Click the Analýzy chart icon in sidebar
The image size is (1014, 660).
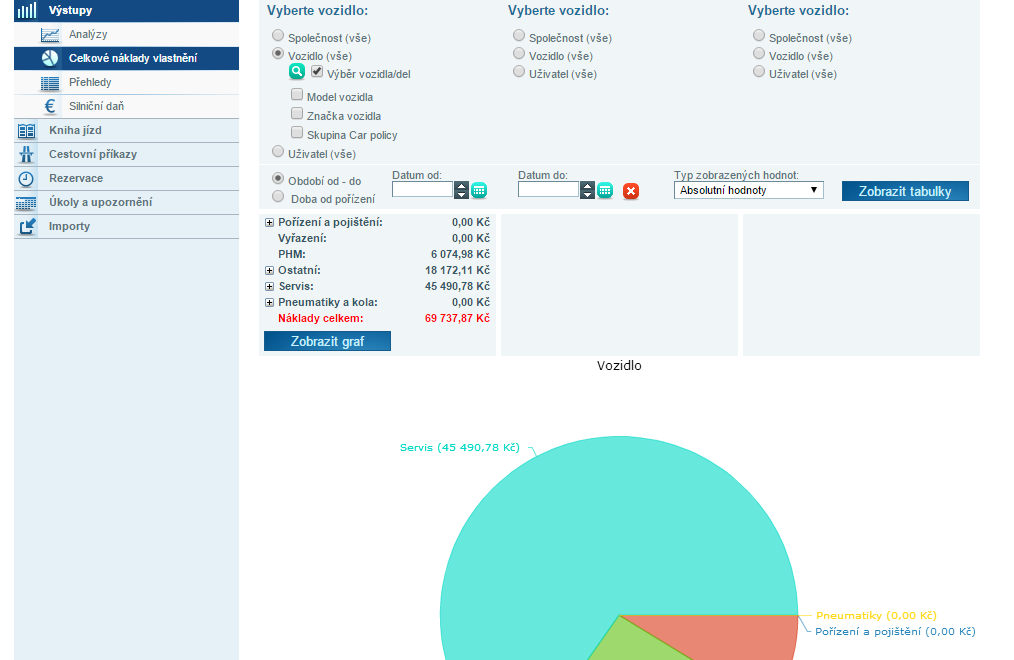tap(50, 34)
